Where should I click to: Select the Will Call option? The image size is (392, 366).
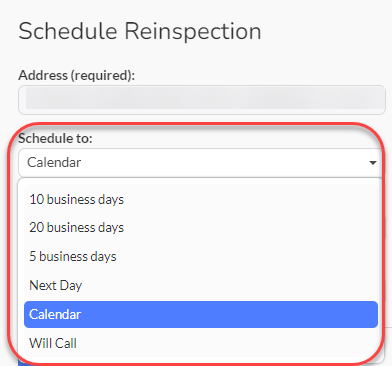(x=201, y=343)
